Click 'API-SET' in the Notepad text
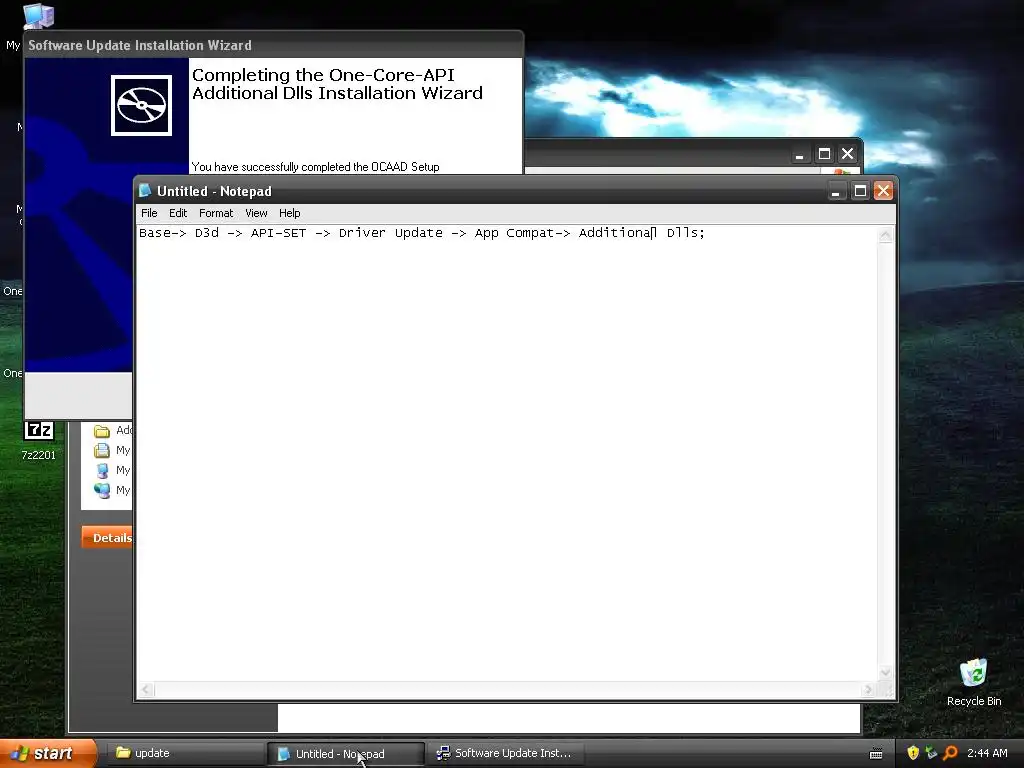This screenshot has width=1024, height=768. 278,232
